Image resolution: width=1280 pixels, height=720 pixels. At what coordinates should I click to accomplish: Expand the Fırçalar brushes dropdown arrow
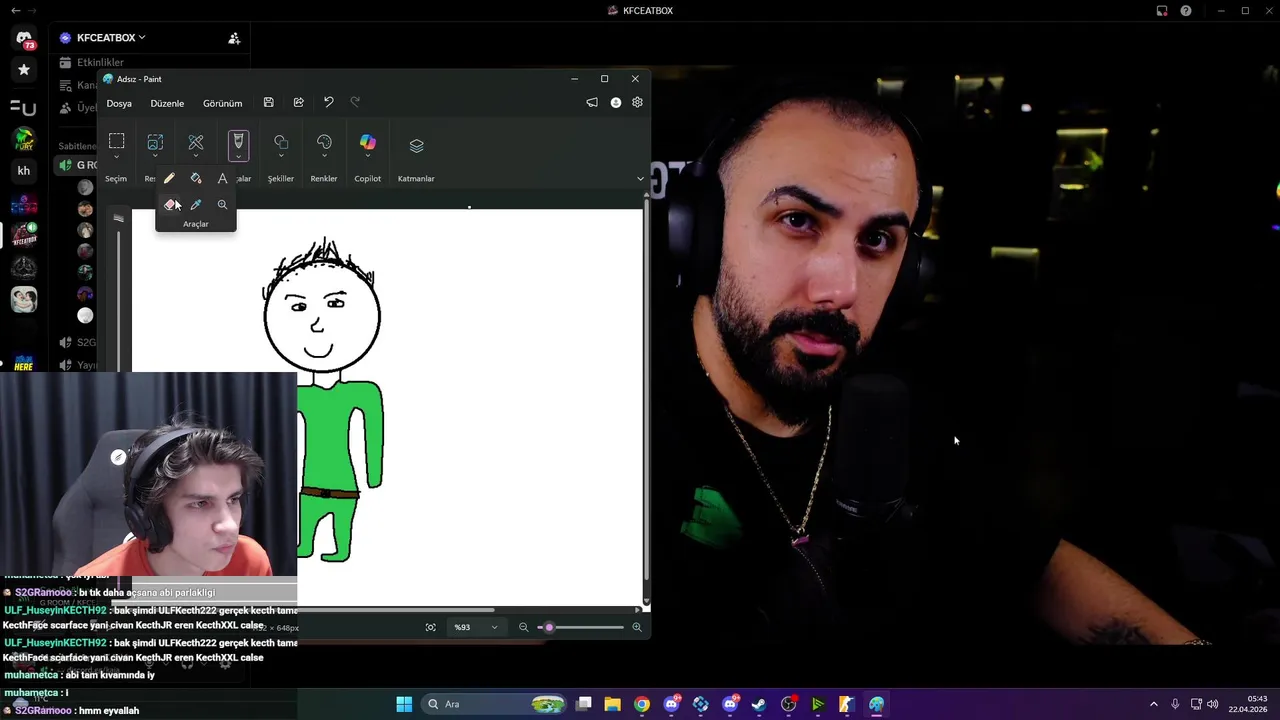(238, 157)
